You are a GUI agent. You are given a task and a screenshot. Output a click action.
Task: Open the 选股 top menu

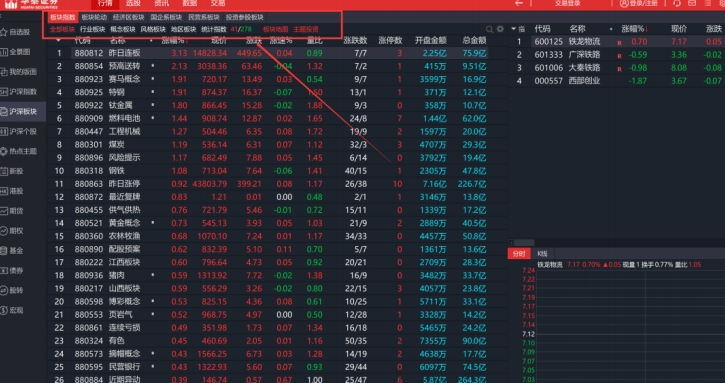pyautogui.click(x=133, y=3)
